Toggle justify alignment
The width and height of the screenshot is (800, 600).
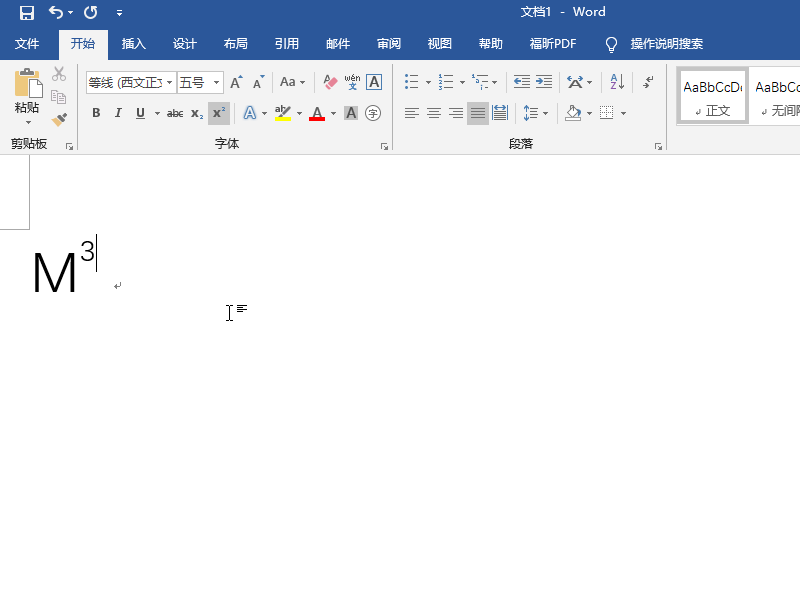tap(478, 113)
